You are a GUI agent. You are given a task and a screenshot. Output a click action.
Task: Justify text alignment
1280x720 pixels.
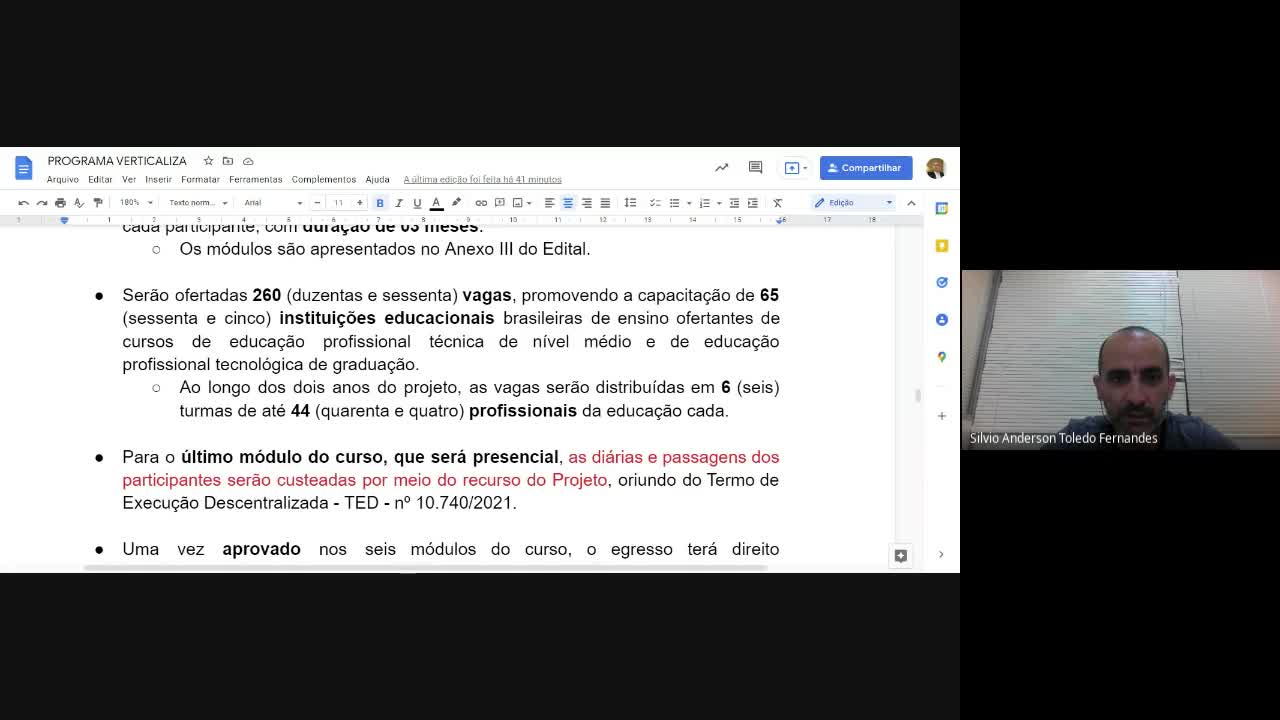[605, 203]
